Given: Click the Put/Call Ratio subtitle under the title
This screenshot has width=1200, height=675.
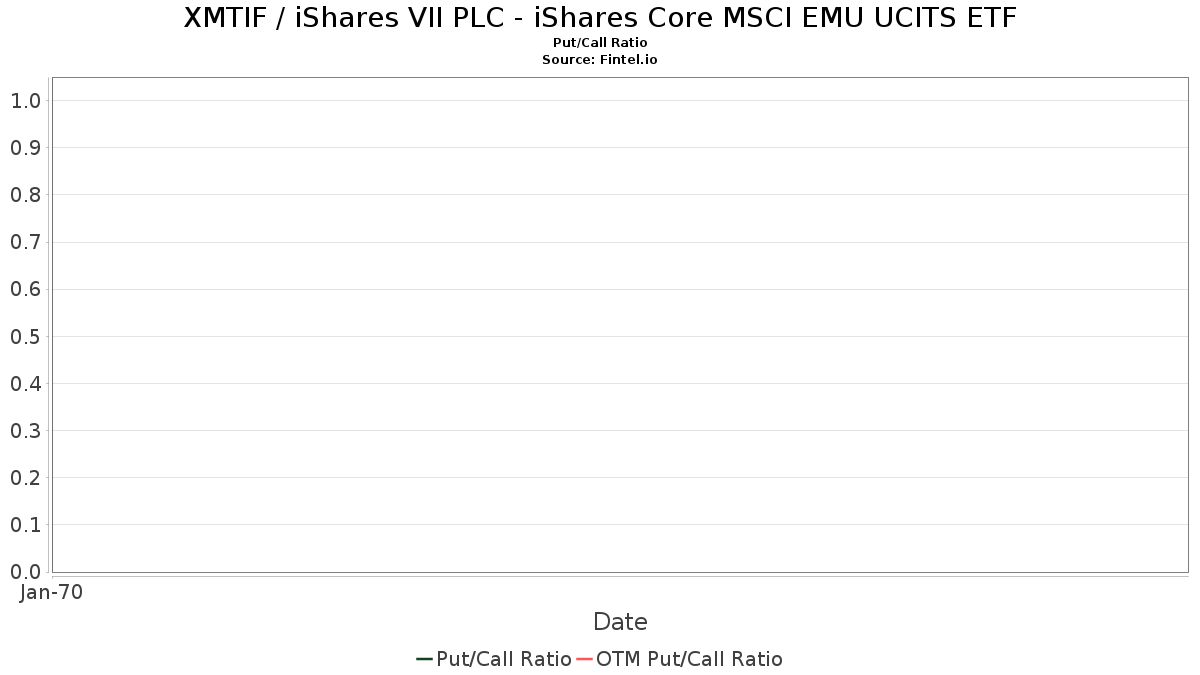Looking at the screenshot, I should tap(600, 43).
